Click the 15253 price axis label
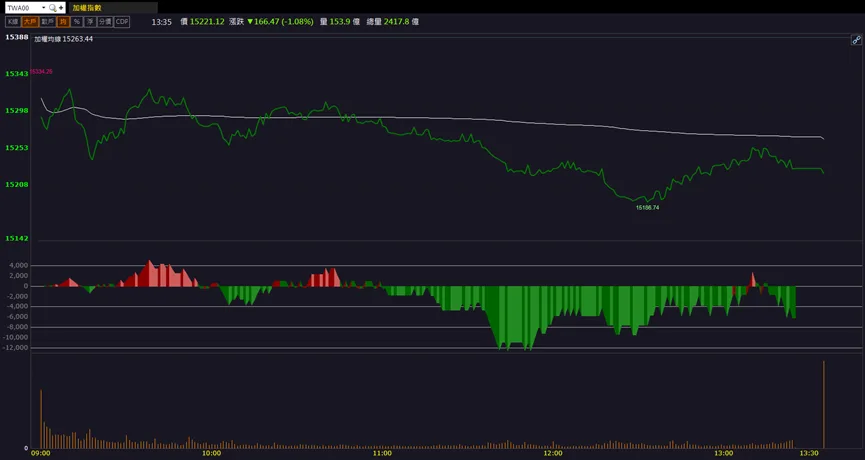Image resolution: width=865 pixels, height=460 pixels. pos(17,148)
